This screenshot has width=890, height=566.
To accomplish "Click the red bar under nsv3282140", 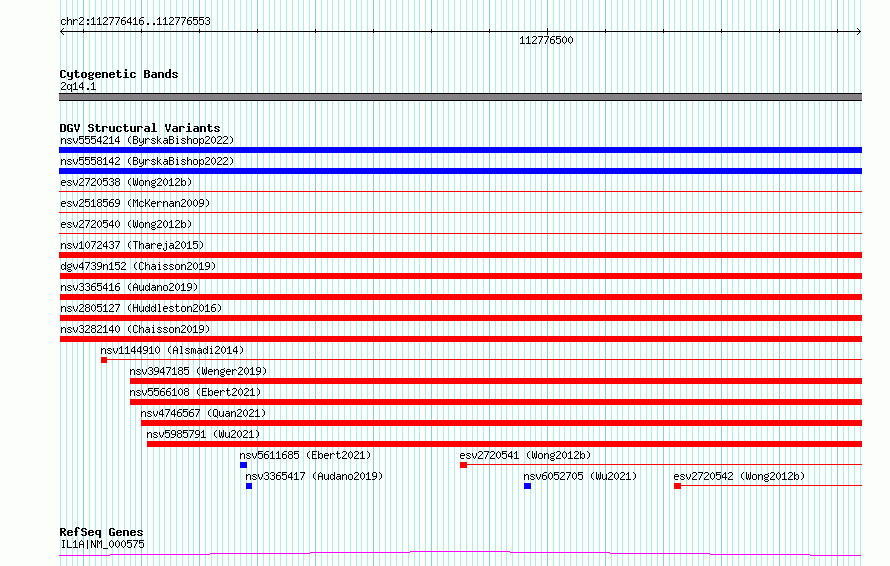I will point(460,339).
